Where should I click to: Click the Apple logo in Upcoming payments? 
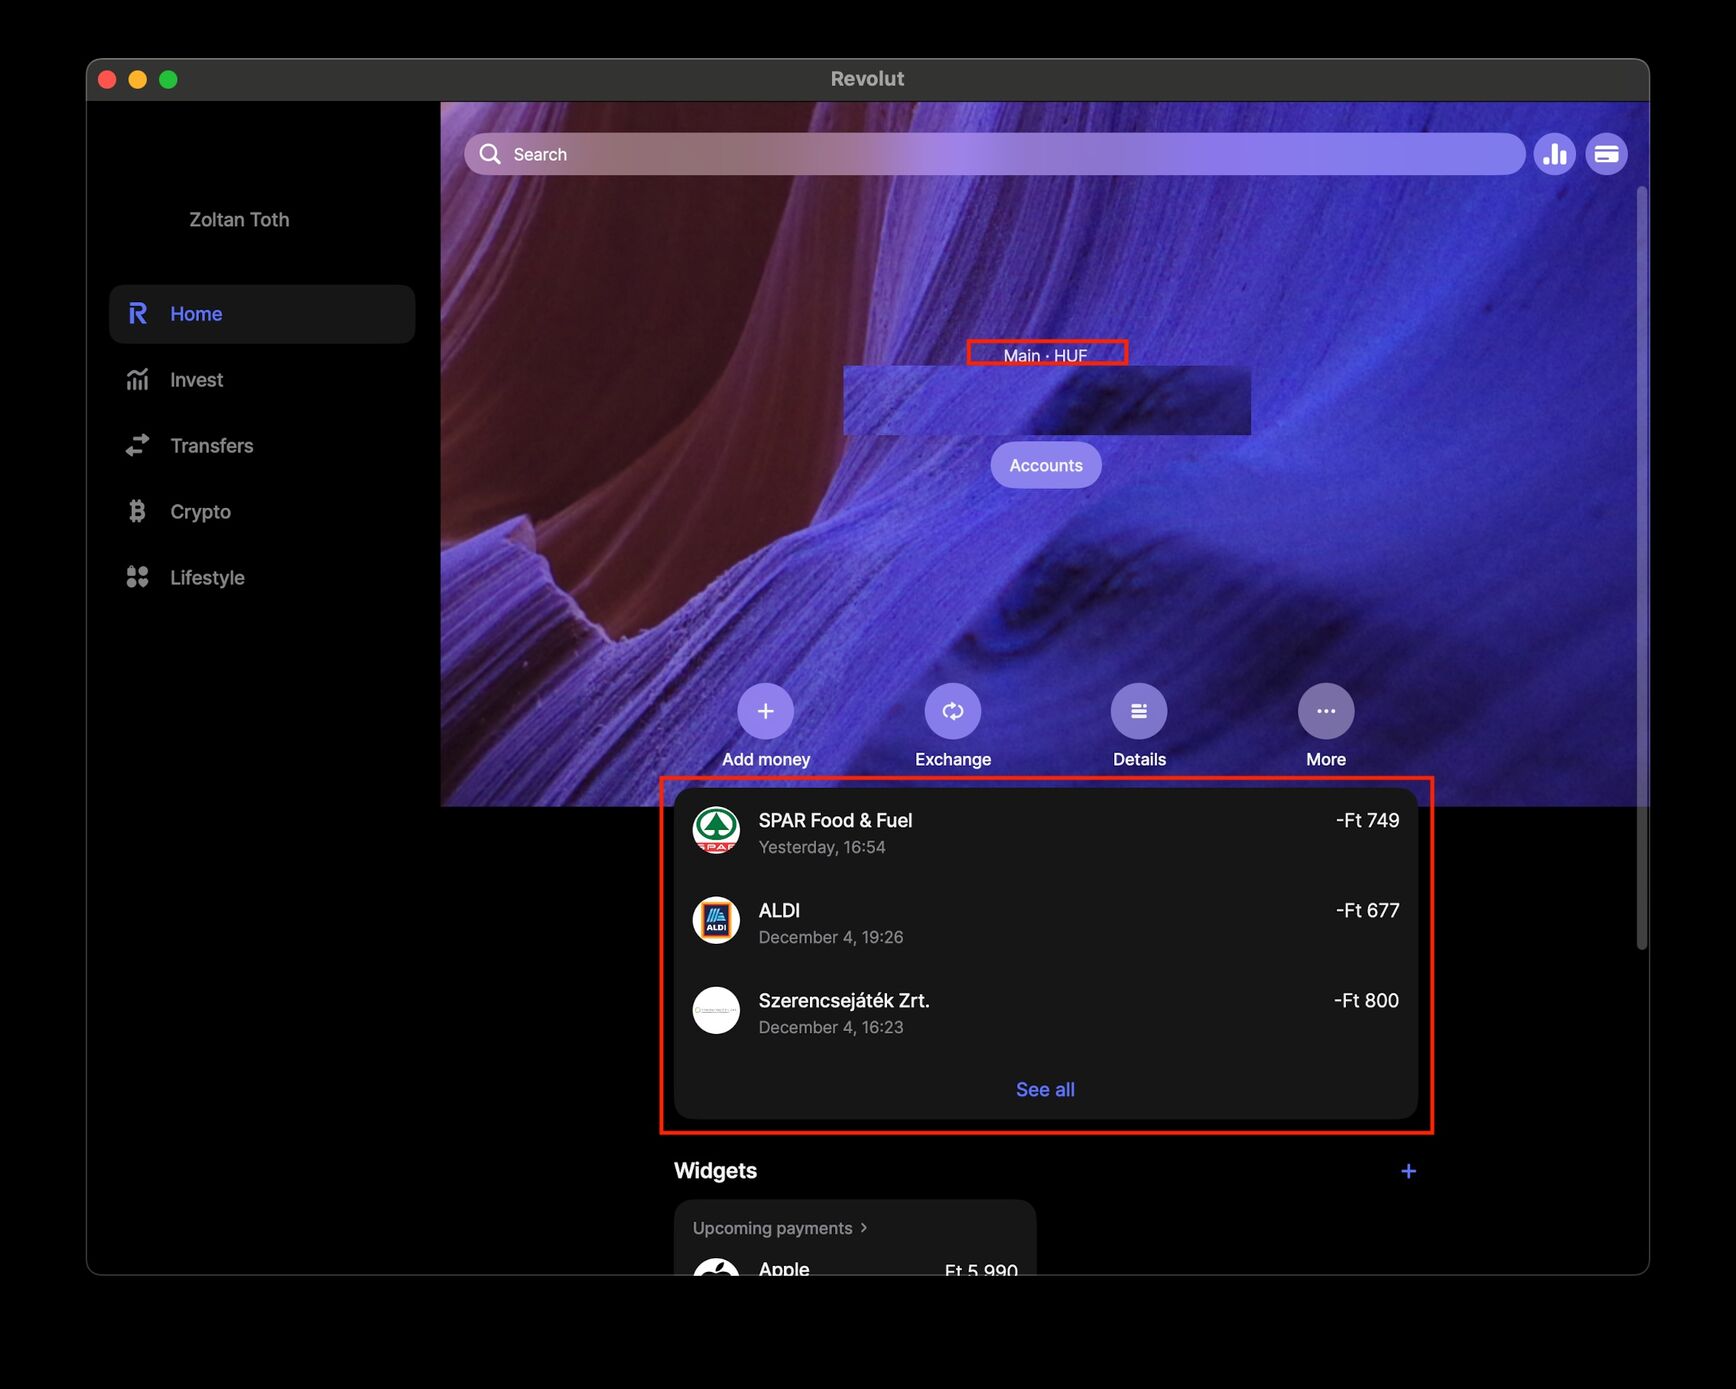(x=716, y=1266)
